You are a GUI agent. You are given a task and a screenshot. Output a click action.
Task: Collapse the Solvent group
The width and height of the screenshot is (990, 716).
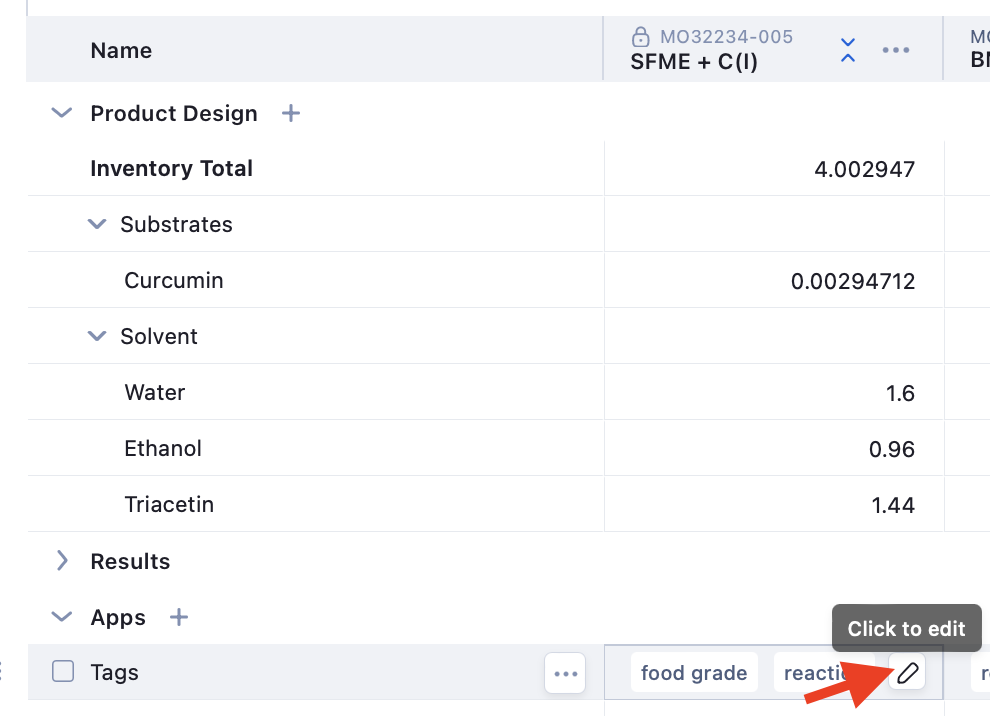97,336
